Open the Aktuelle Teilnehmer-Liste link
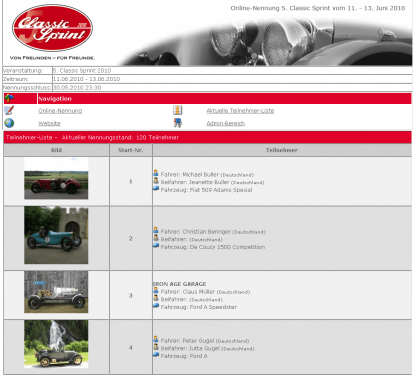 (x=240, y=111)
